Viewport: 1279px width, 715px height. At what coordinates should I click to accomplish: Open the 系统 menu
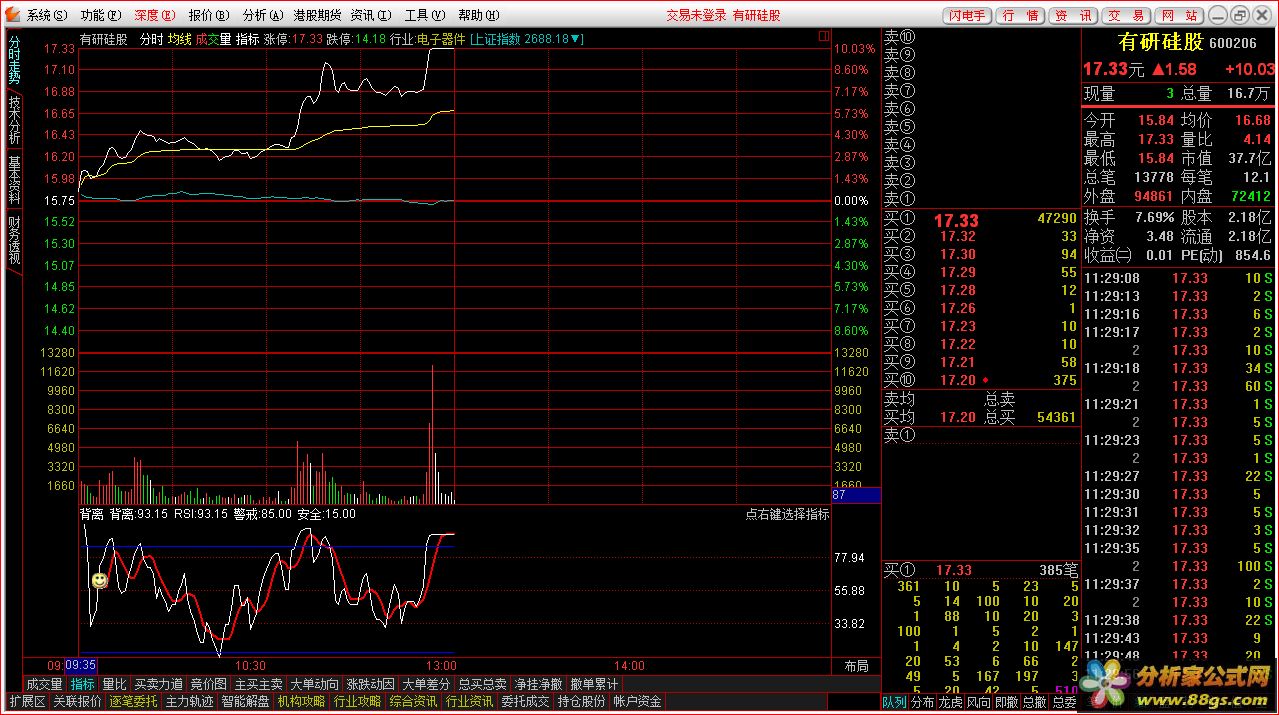pyautogui.click(x=47, y=15)
